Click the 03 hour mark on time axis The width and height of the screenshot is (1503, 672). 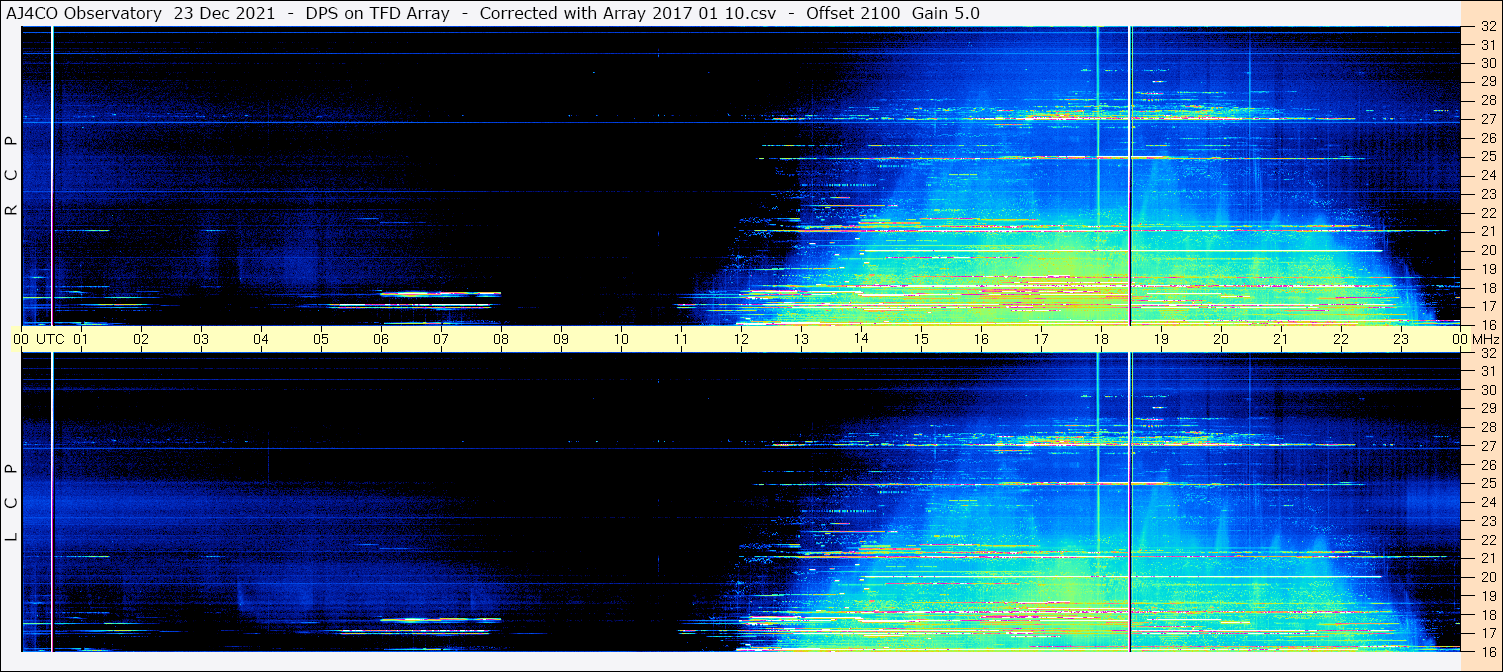point(201,339)
